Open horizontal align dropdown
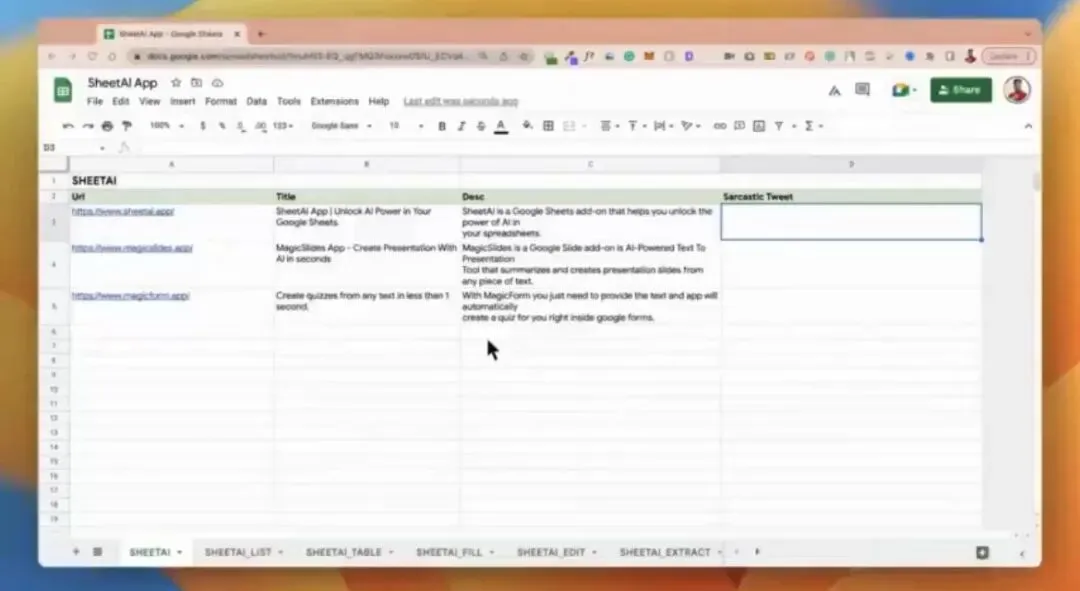Screen dimensions: 1080x591 pyautogui.click(x=609, y=126)
